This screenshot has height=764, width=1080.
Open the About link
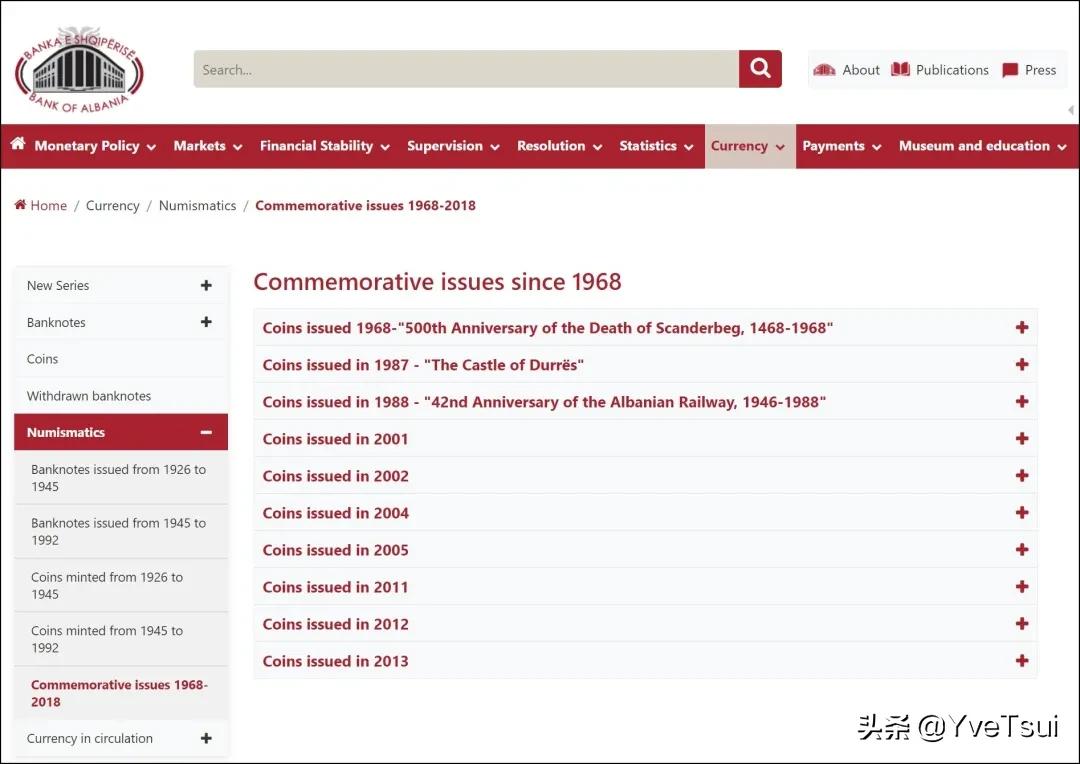click(860, 70)
